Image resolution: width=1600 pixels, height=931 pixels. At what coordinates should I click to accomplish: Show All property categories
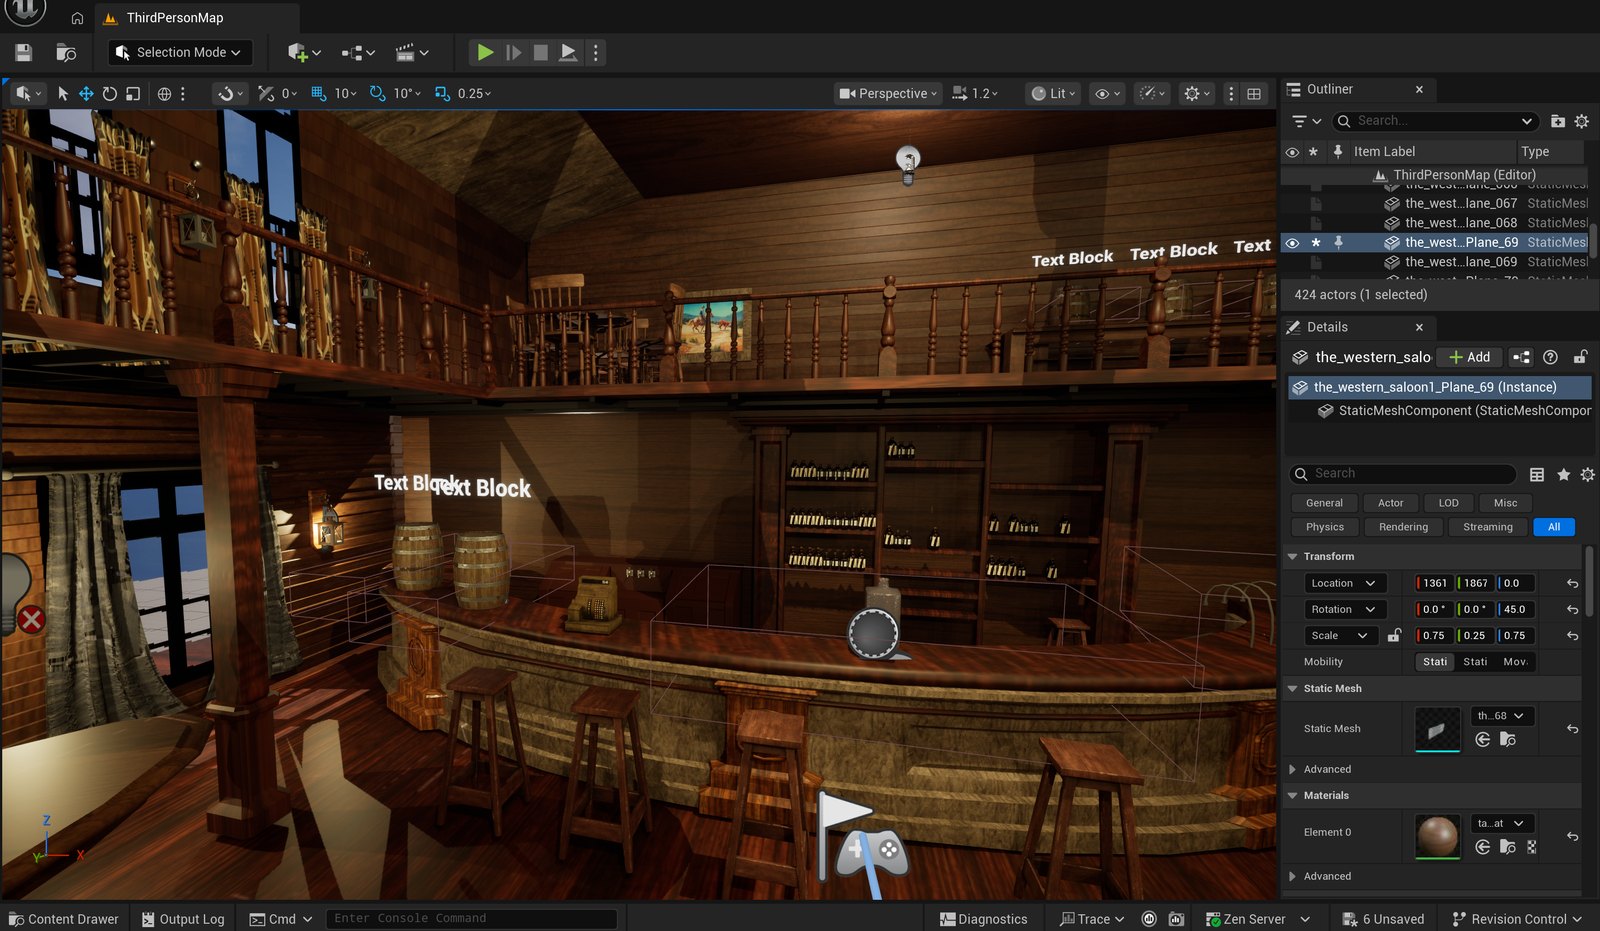point(1554,527)
